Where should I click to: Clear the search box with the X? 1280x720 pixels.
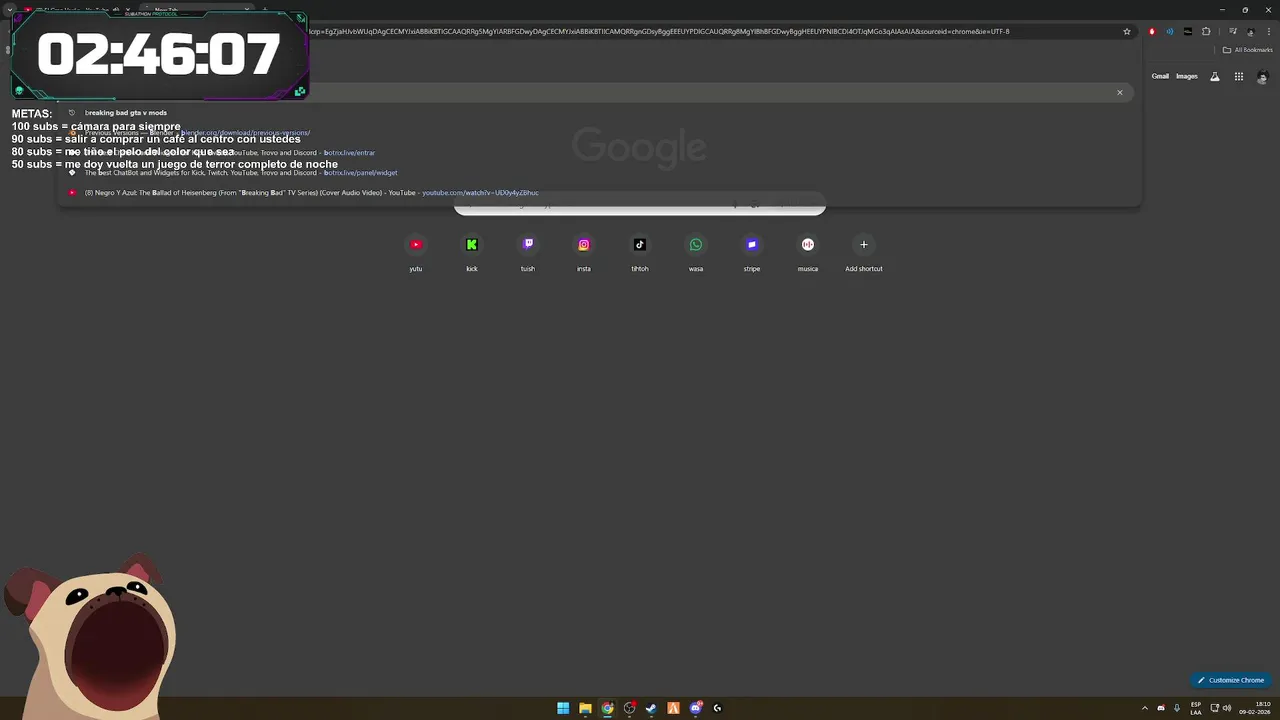click(1120, 92)
